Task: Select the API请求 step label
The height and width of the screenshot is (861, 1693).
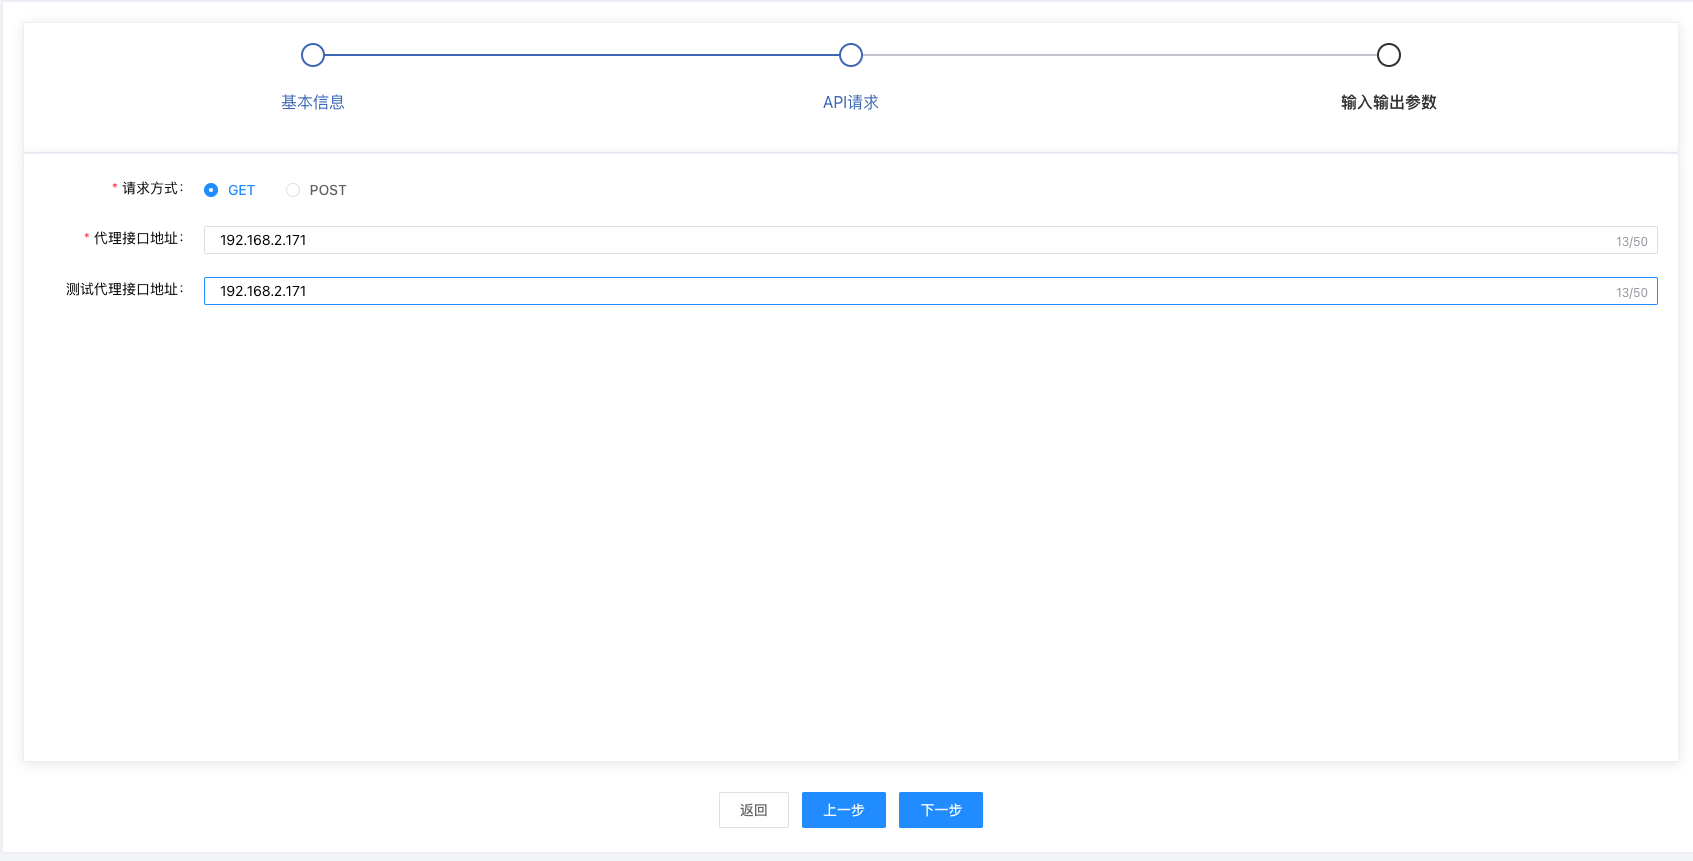Action: pos(851,102)
